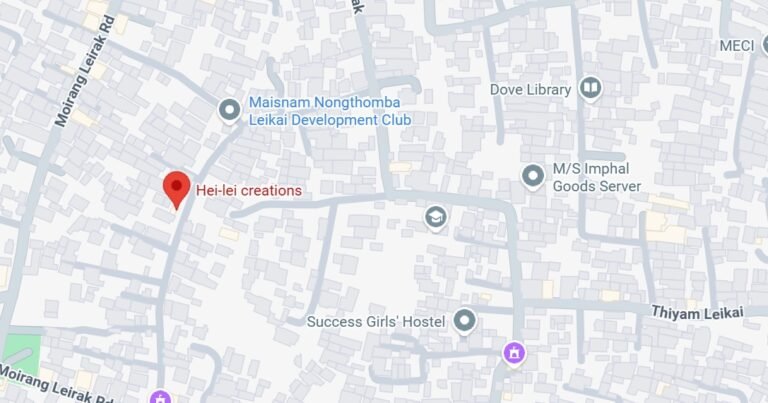Screen dimensions: 768x403
Task: Click the vertical Moirang Leirak Rd label
Action: click(x=85, y=71)
